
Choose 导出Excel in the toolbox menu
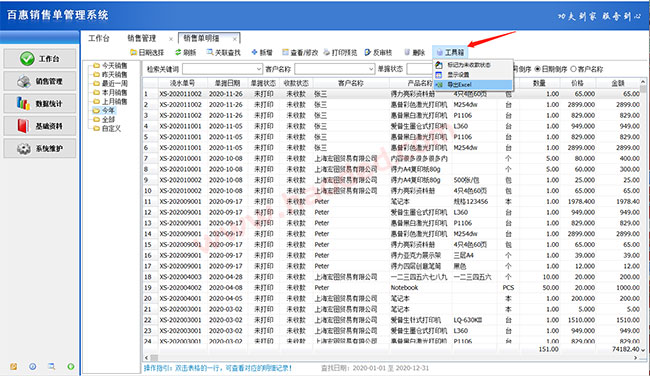pos(473,85)
